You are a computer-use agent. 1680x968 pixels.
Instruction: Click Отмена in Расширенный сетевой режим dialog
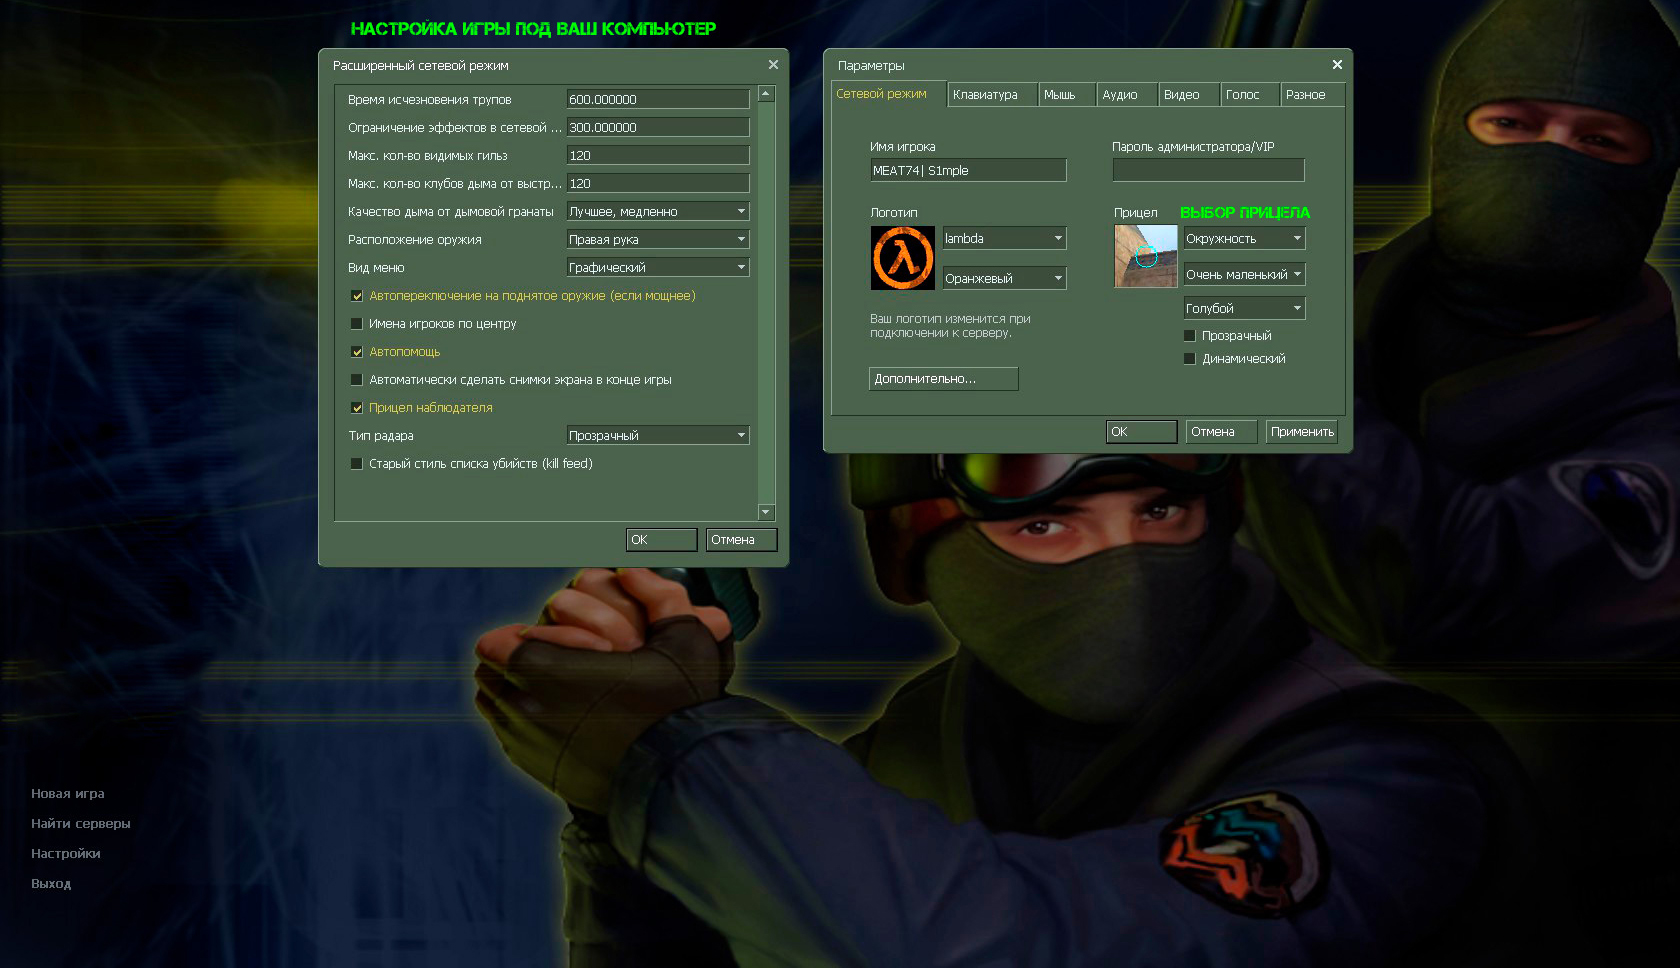click(x=741, y=540)
